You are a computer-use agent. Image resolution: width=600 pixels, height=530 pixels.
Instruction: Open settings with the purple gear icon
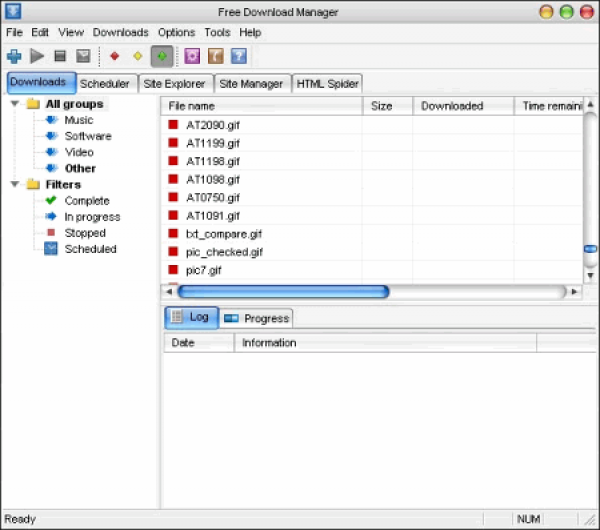point(192,56)
